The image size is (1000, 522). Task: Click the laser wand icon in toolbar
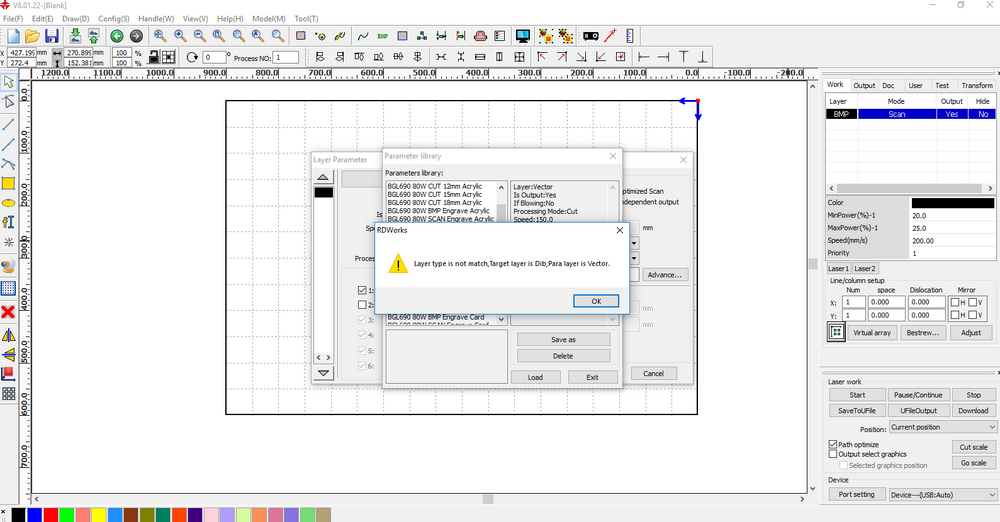tap(610, 36)
